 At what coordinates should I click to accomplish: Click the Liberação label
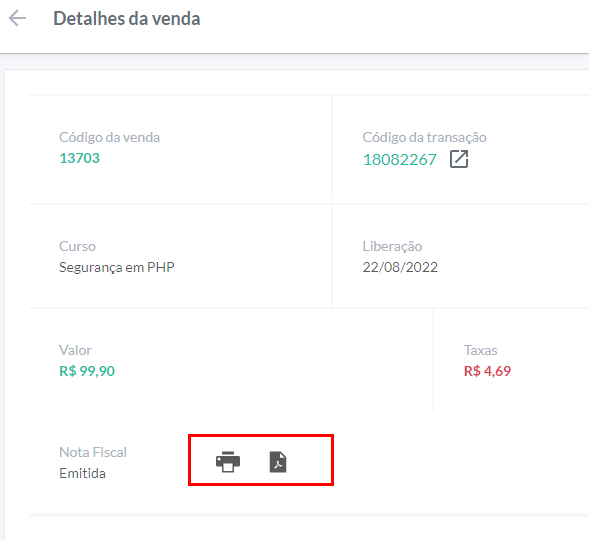point(393,246)
